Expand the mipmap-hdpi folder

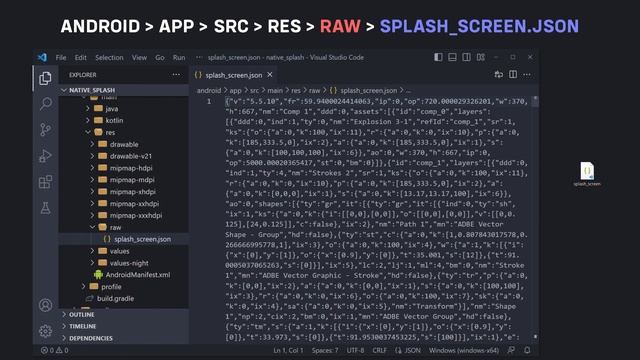(124, 168)
